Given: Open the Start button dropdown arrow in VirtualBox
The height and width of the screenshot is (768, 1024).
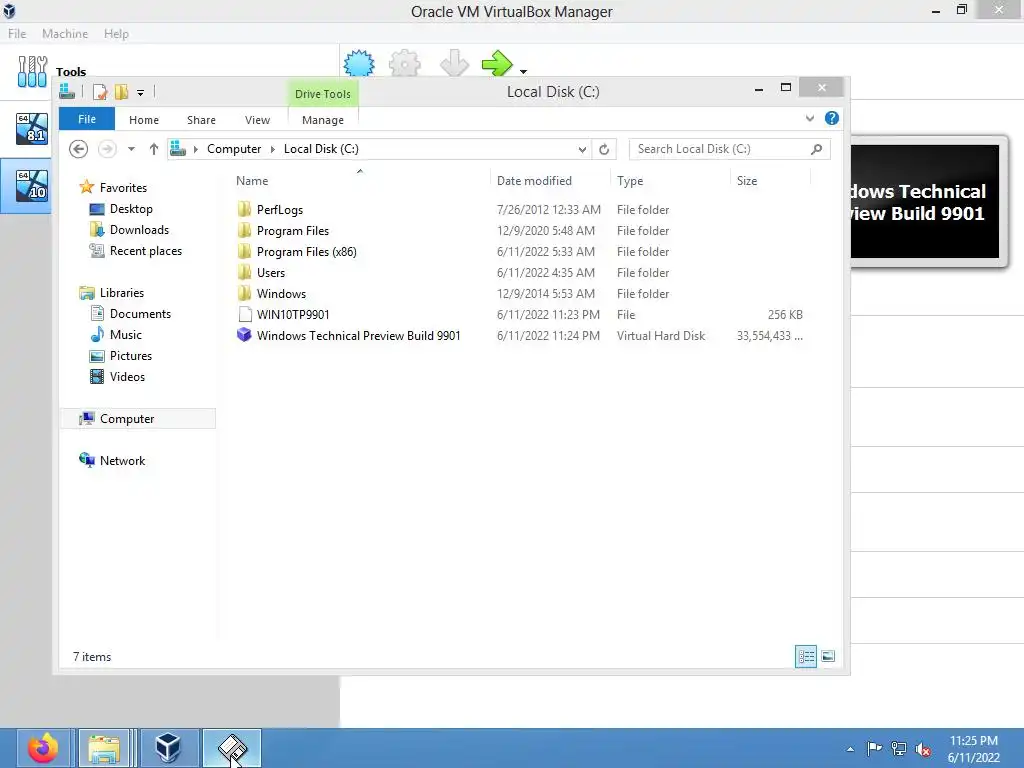Looking at the screenshot, I should pos(523,71).
